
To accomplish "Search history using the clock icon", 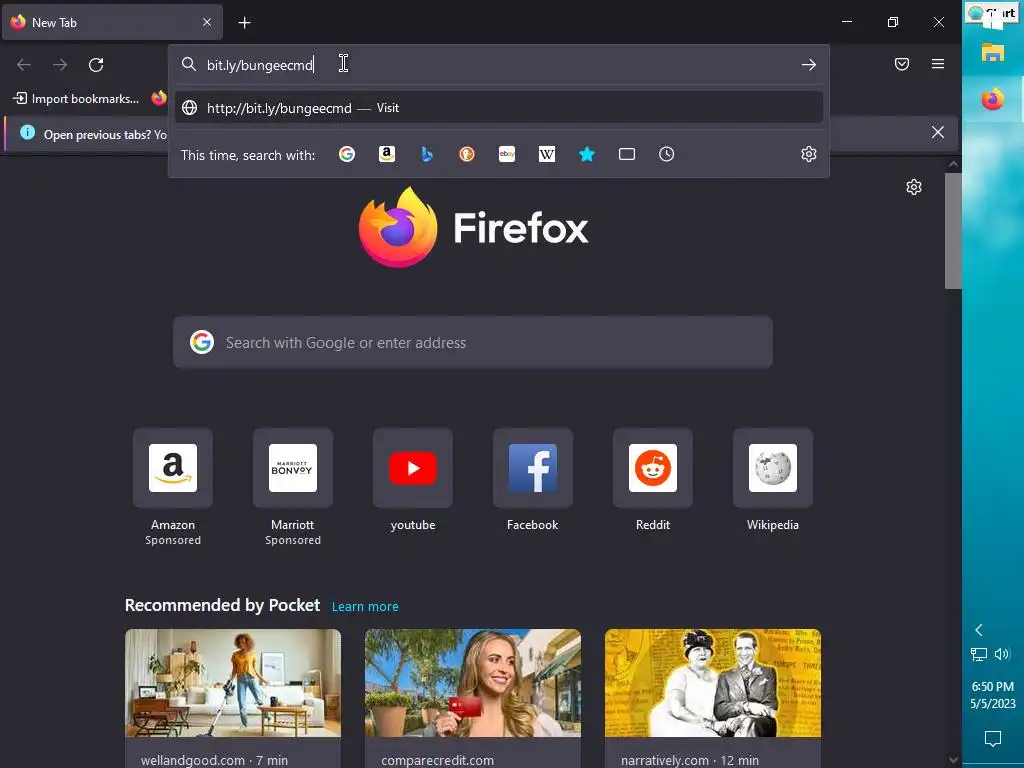I will (x=666, y=154).
